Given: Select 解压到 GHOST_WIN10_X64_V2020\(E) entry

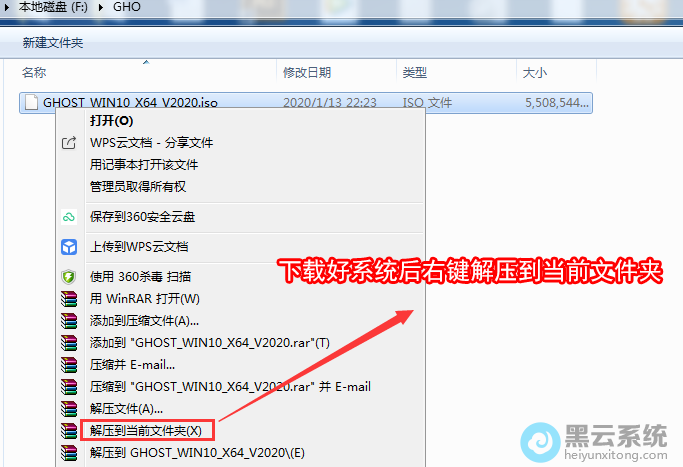Looking at the screenshot, I should (197, 453).
